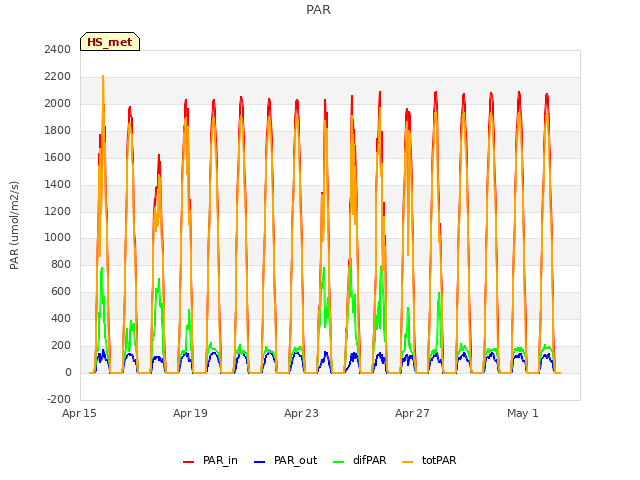Click the 600 y-axis tick label

coord(61,291)
